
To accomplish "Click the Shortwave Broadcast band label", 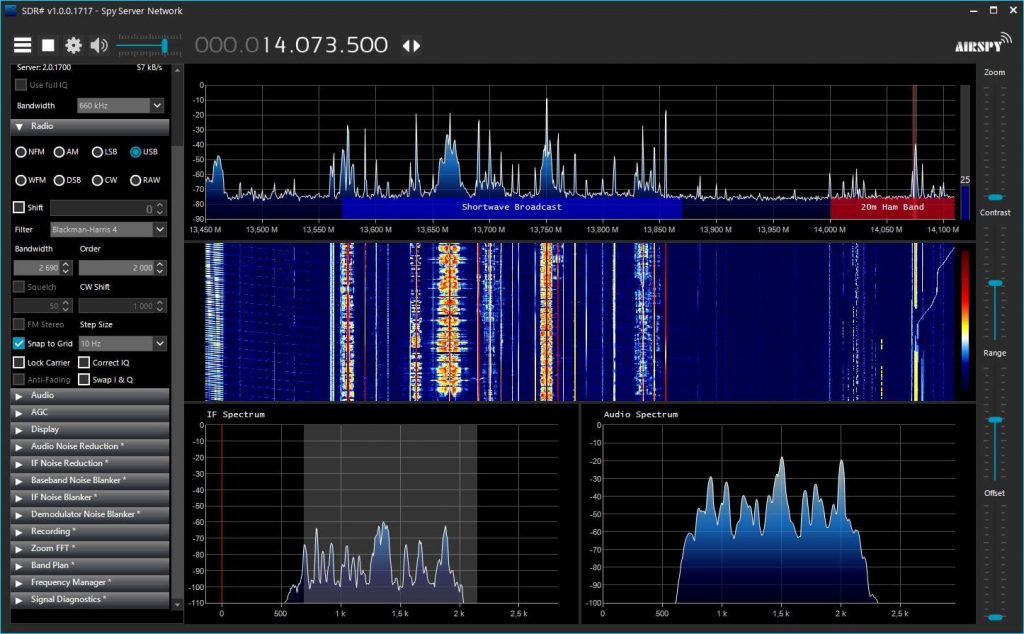I will tap(510, 207).
